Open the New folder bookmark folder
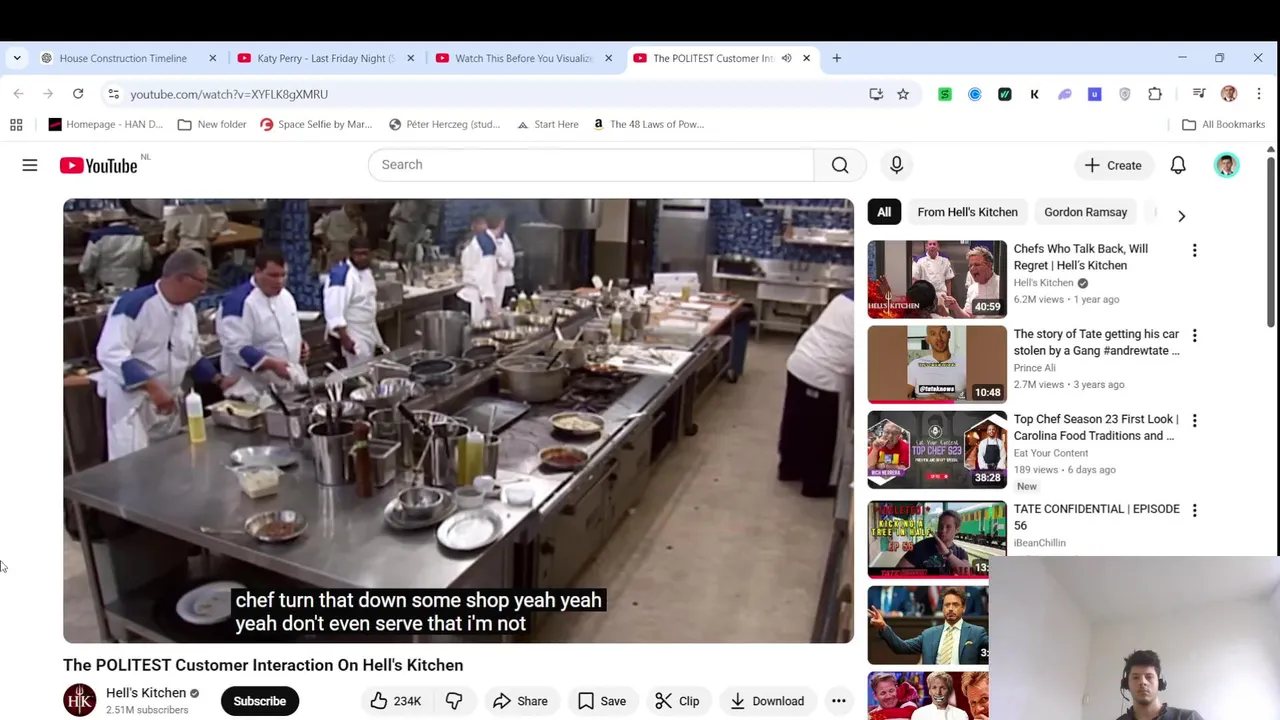 [x=212, y=124]
